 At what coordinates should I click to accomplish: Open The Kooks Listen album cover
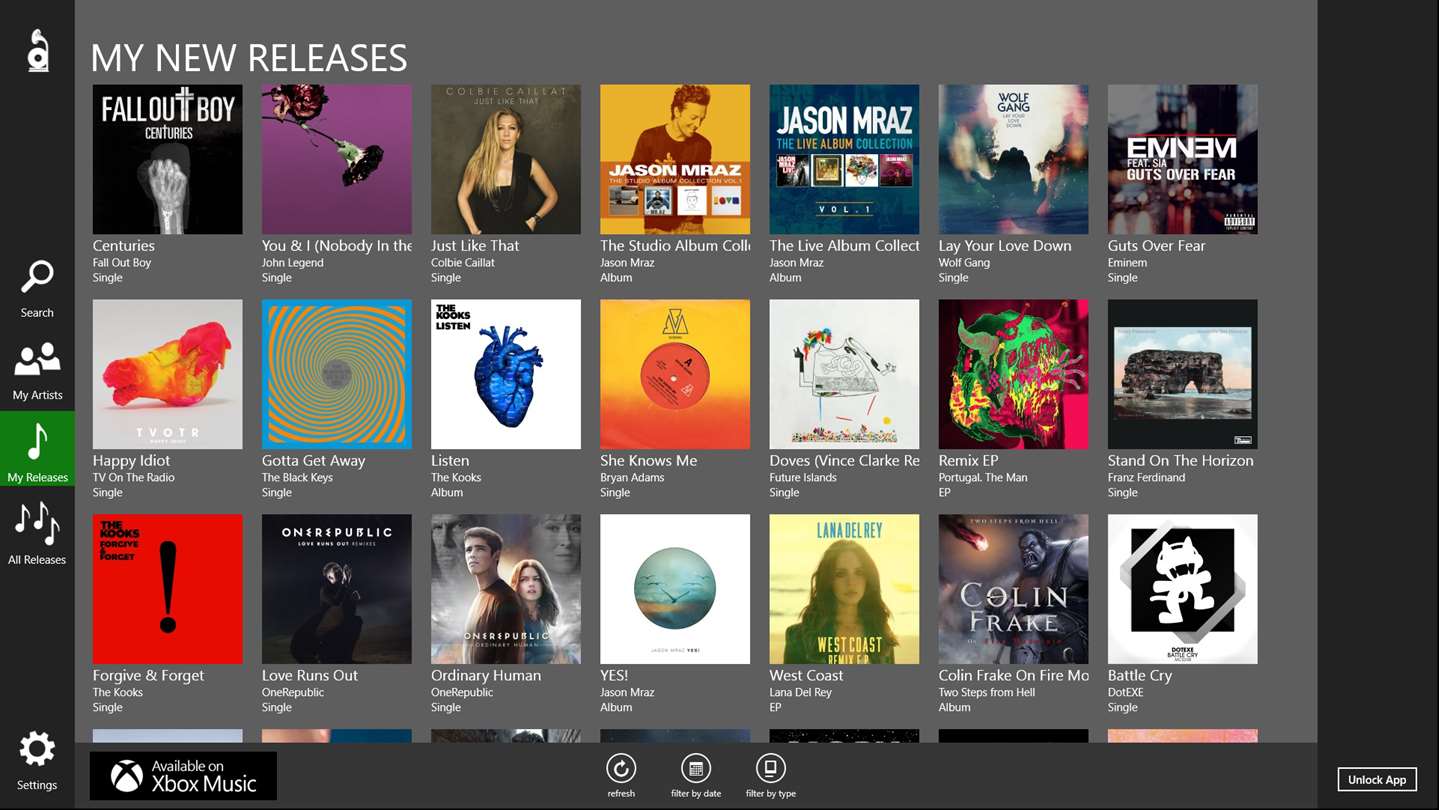pos(506,374)
